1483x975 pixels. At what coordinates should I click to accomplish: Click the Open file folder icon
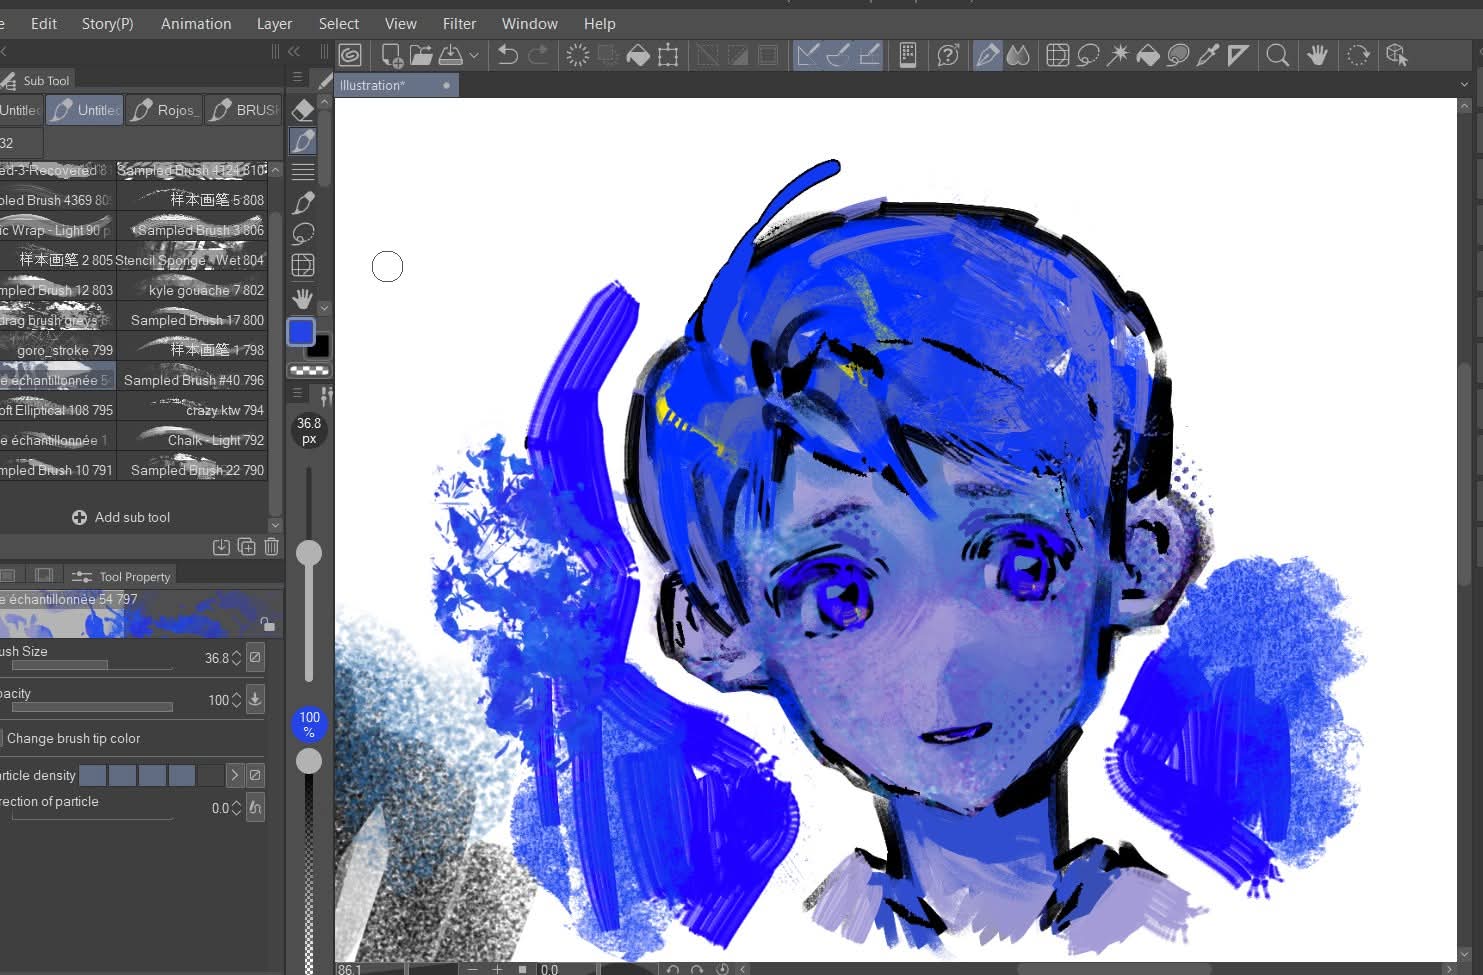[421, 55]
